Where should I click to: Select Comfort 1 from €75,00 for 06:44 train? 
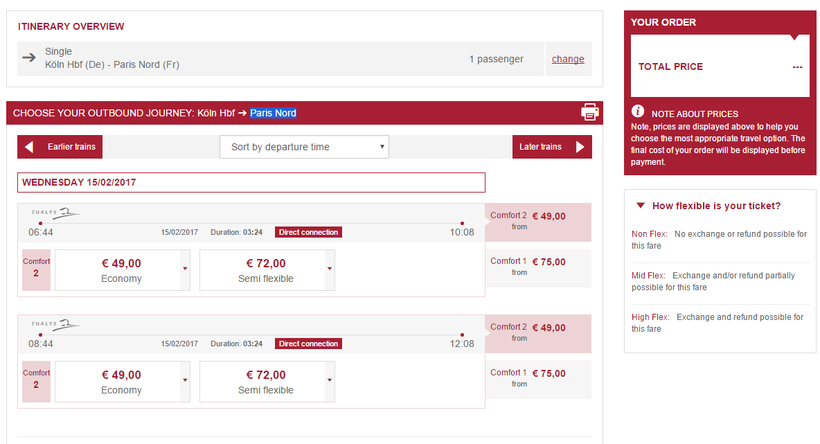click(x=539, y=267)
